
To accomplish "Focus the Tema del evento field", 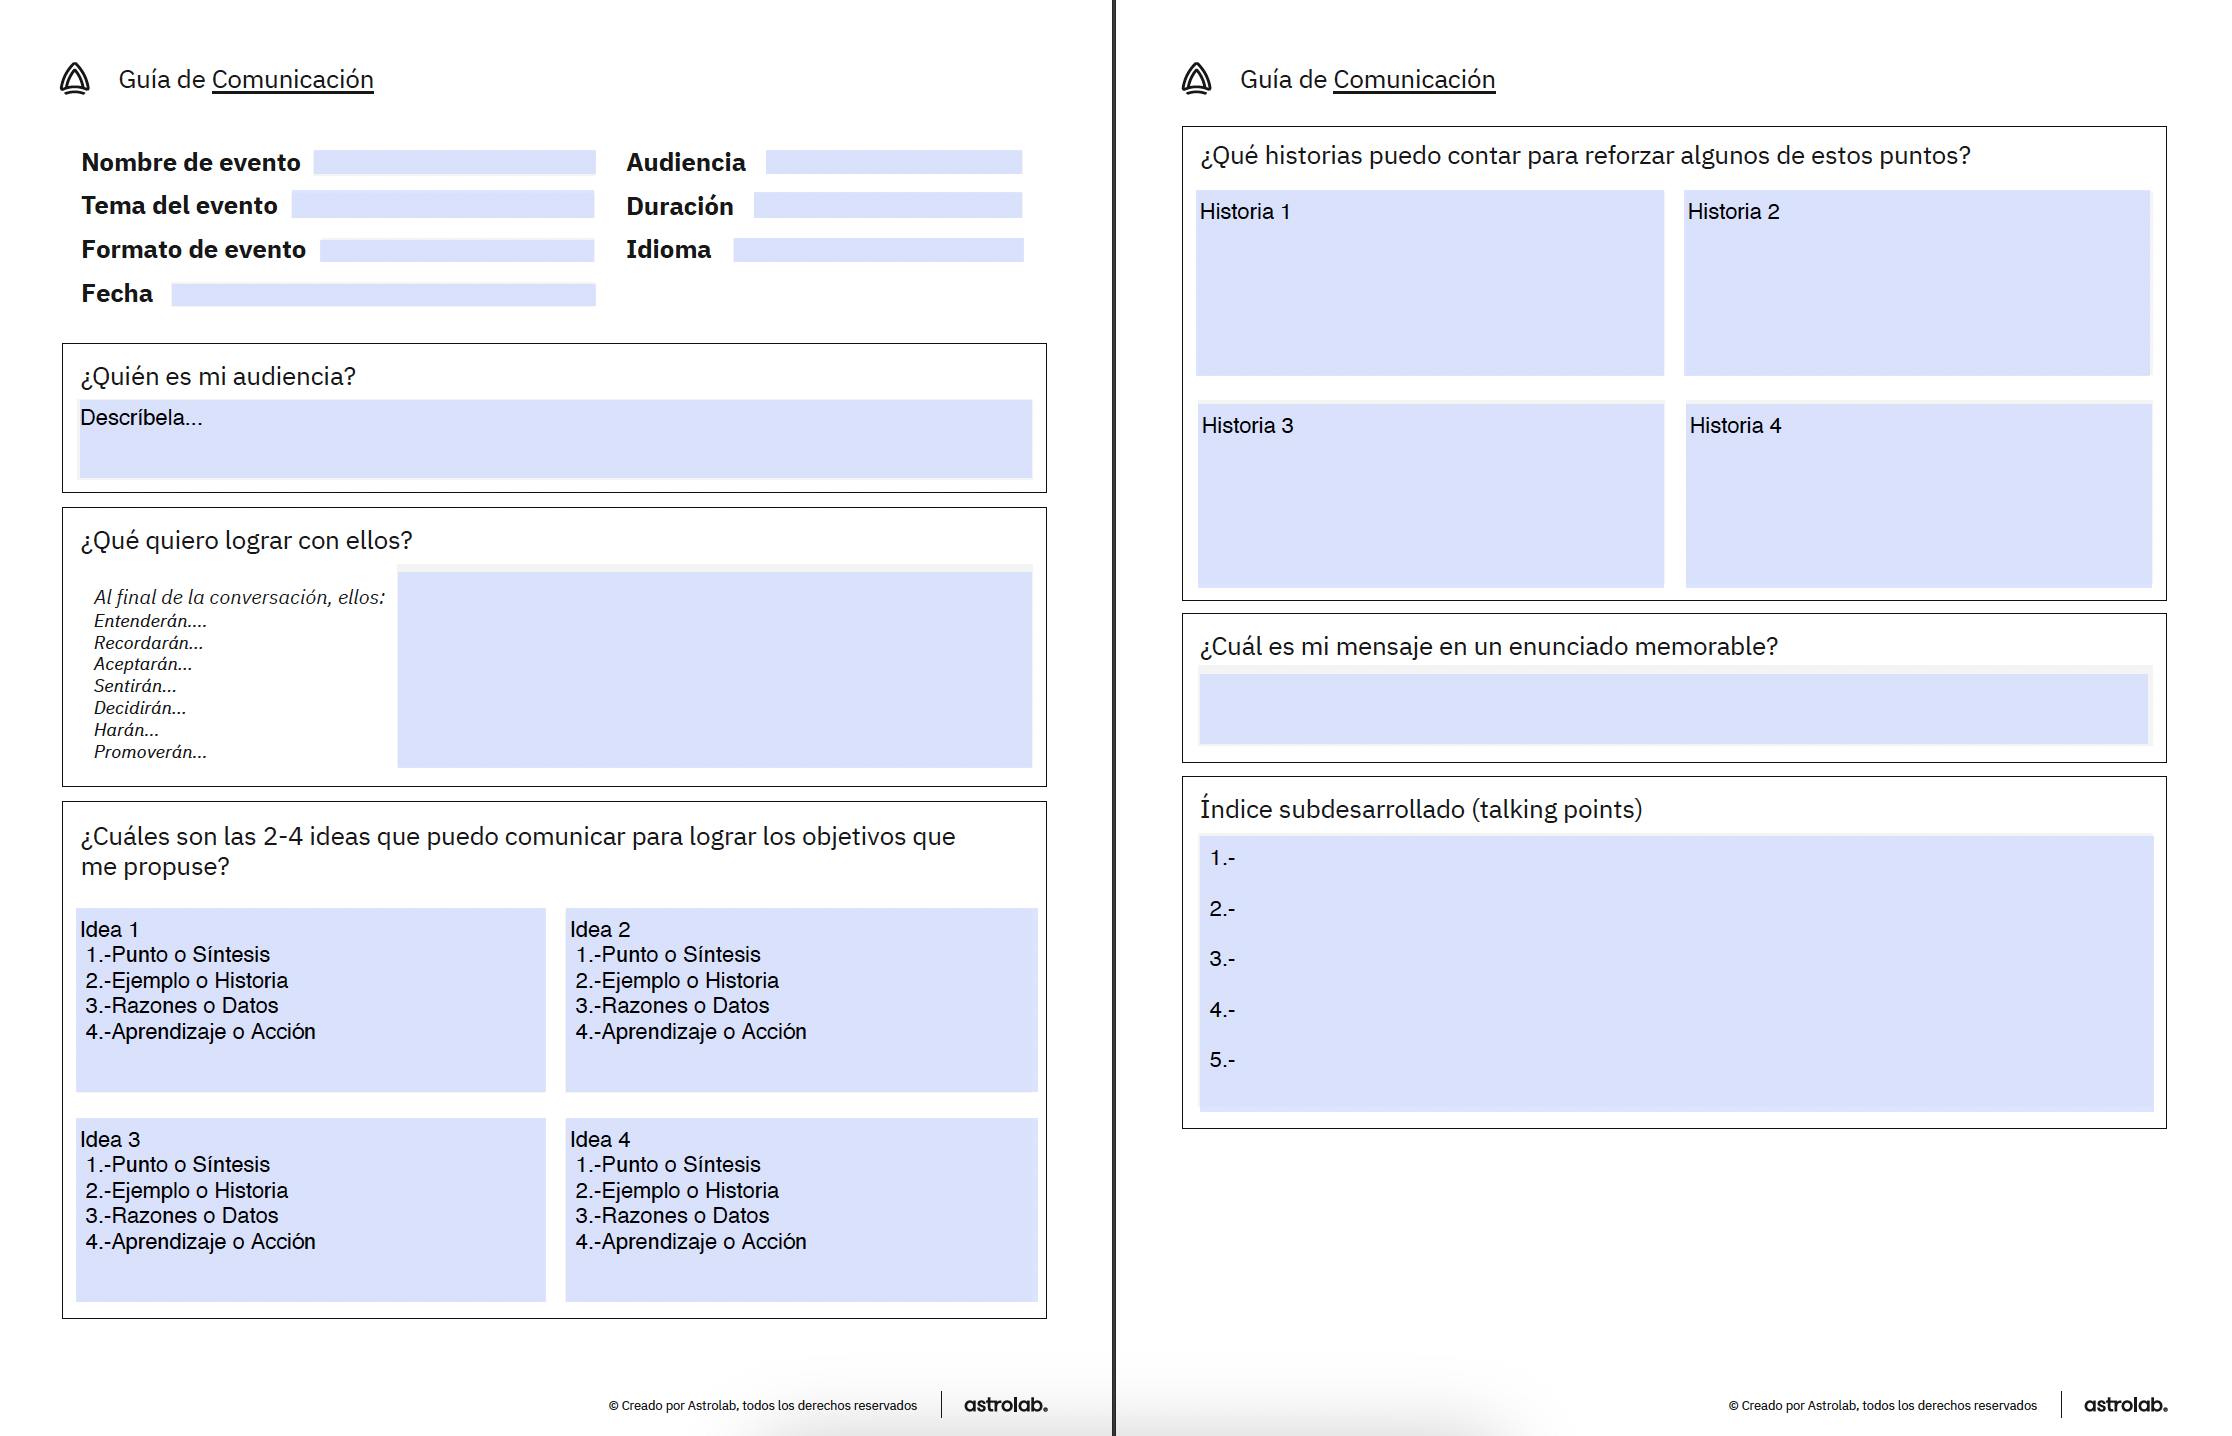I will click(x=442, y=206).
